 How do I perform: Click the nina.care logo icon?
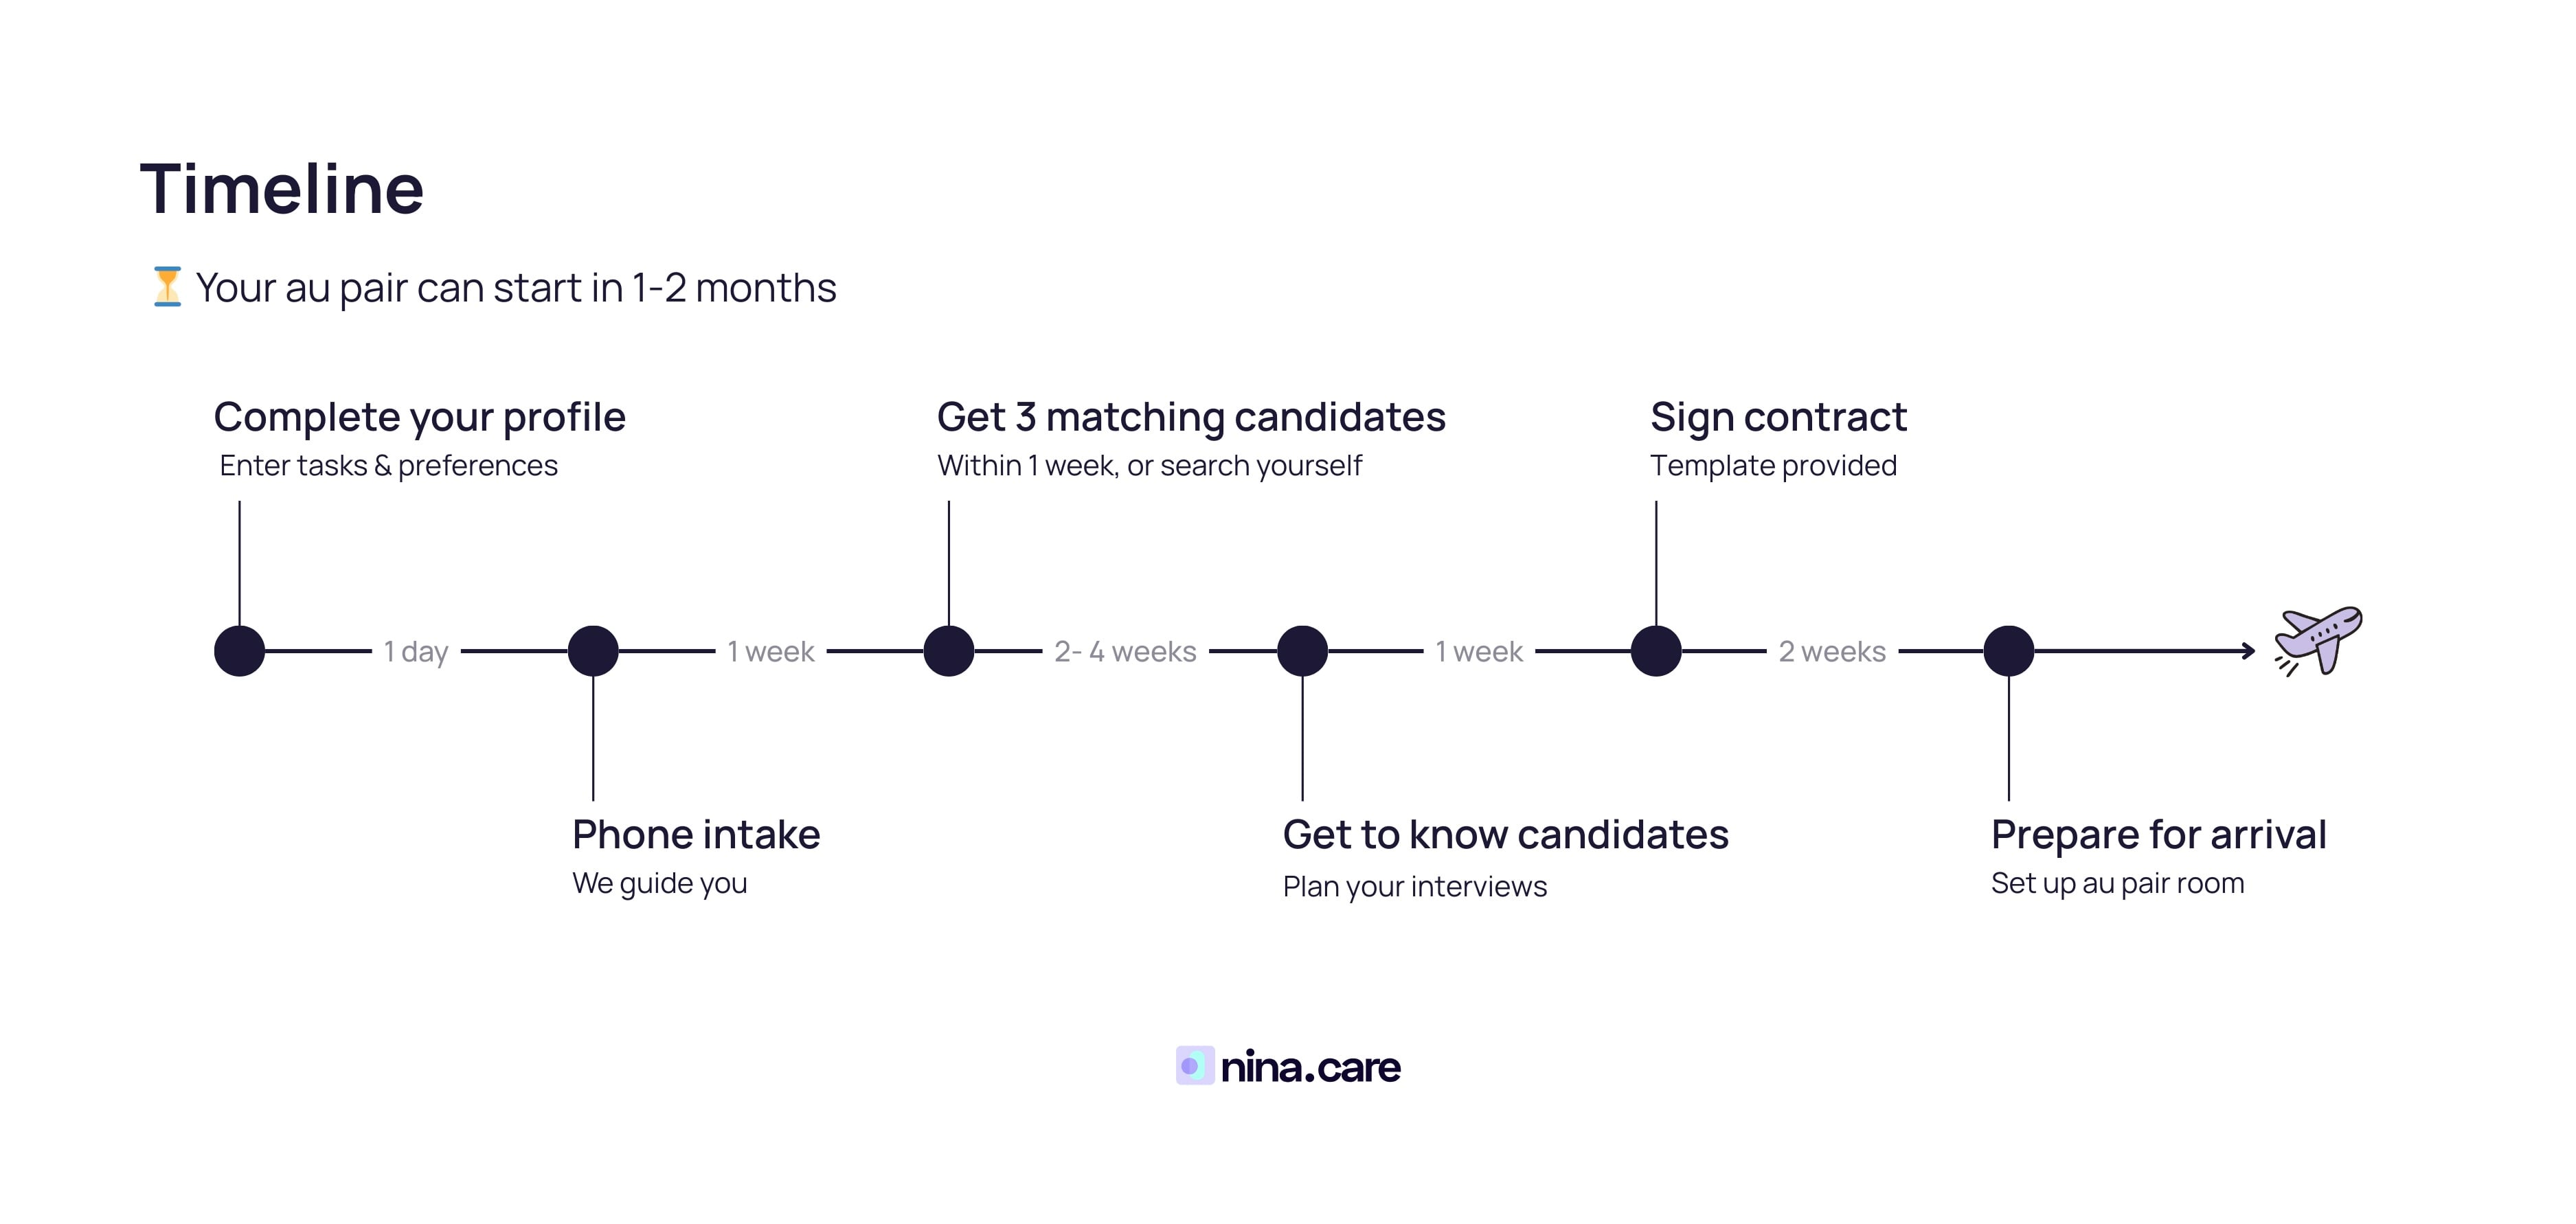click(x=1194, y=1066)
